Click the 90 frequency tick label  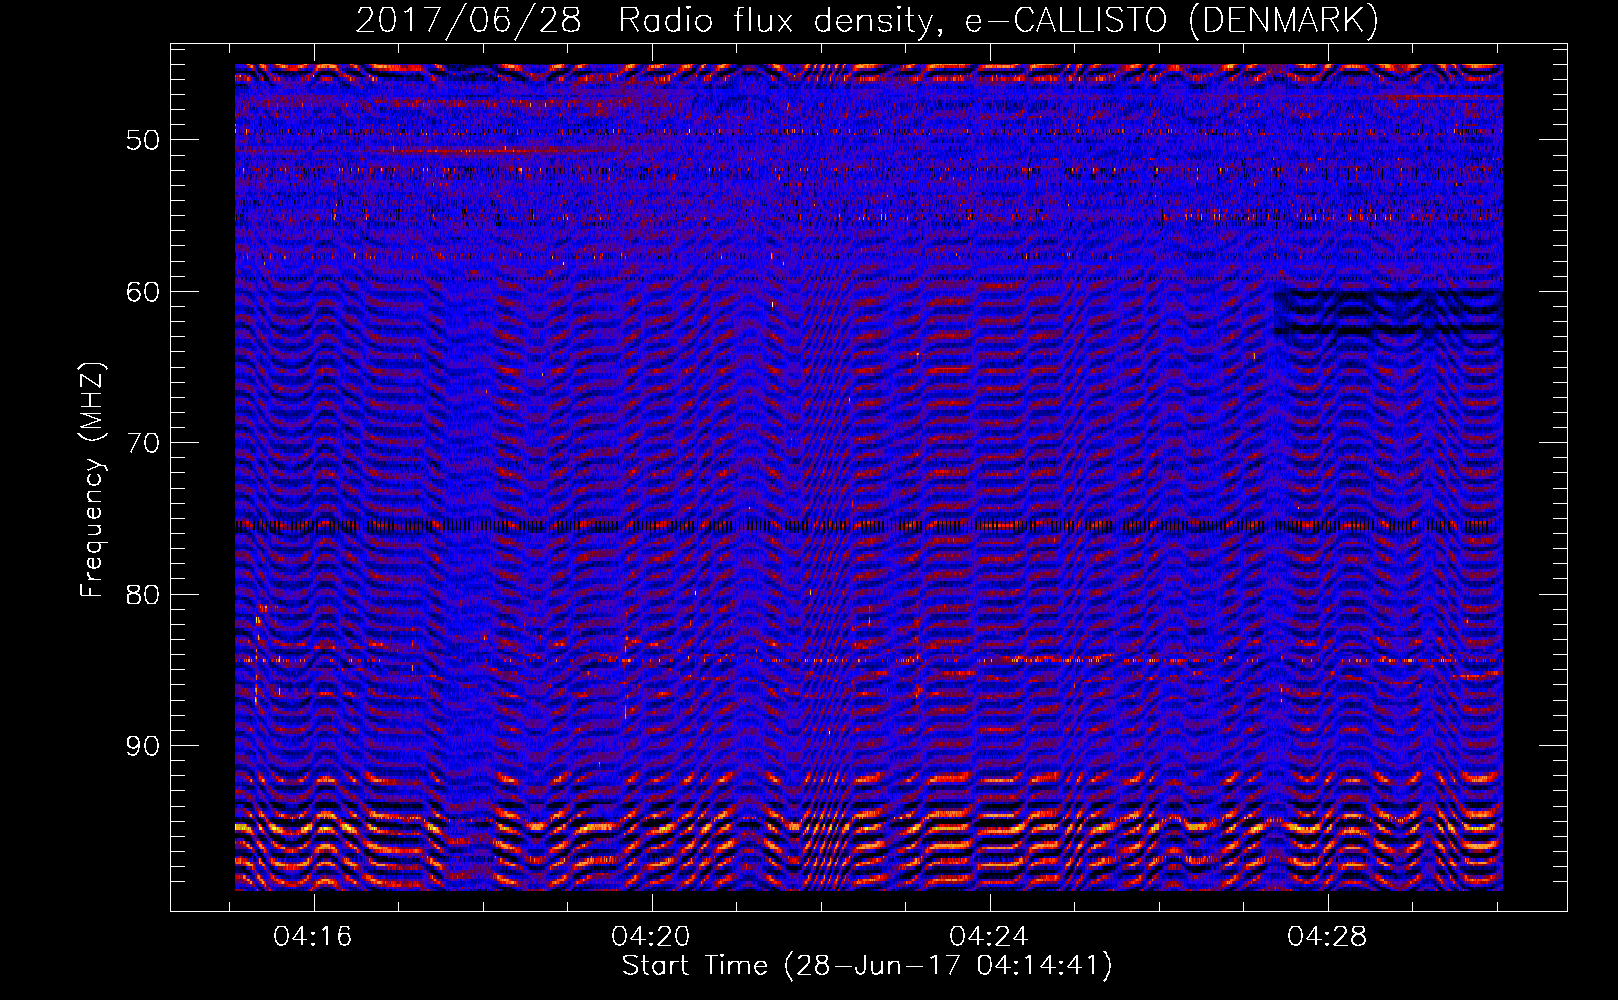pyautogui.click(x=143, y=746)
